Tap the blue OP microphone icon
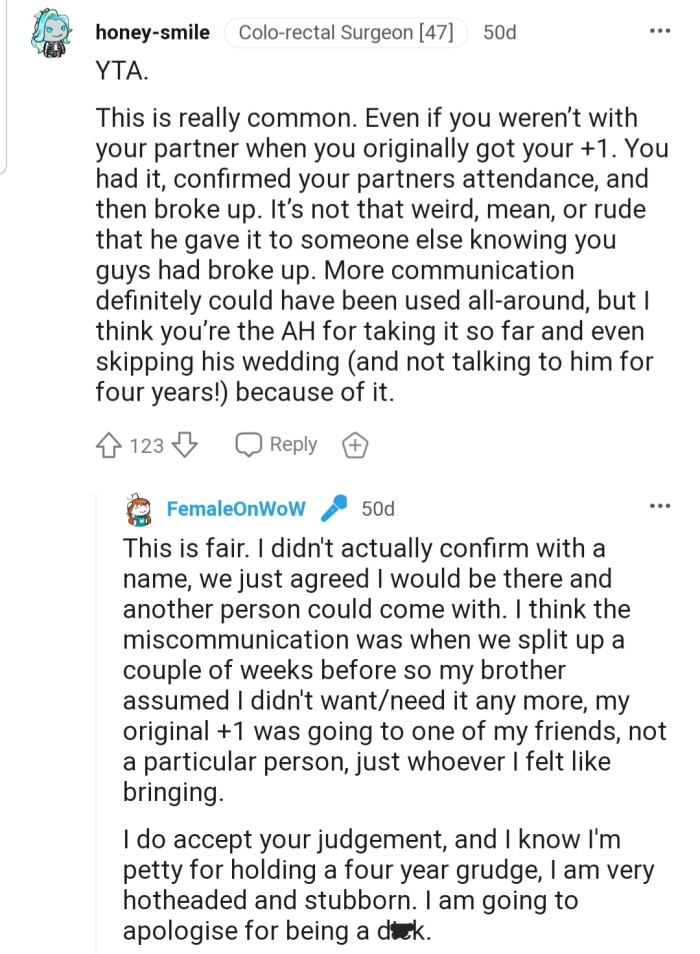Screen dimensions: 700x954 point(333,510)
